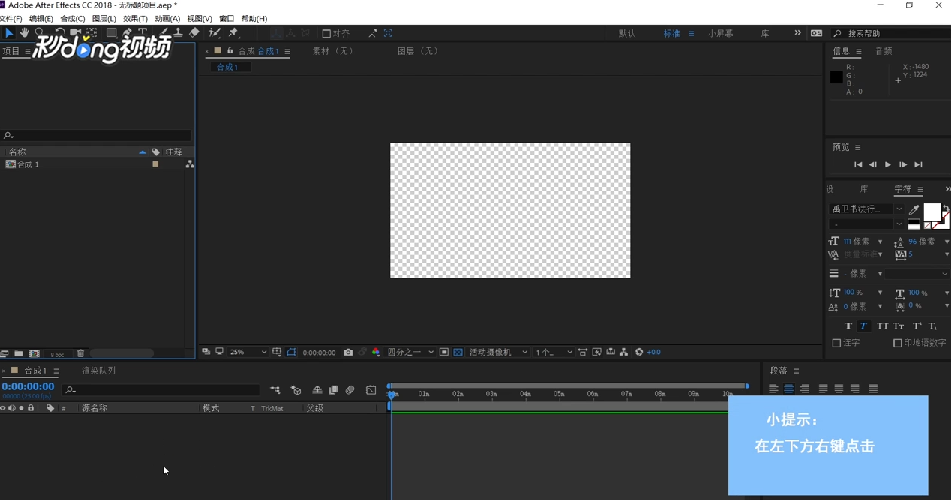Select the Roto Brush tool

214,33
